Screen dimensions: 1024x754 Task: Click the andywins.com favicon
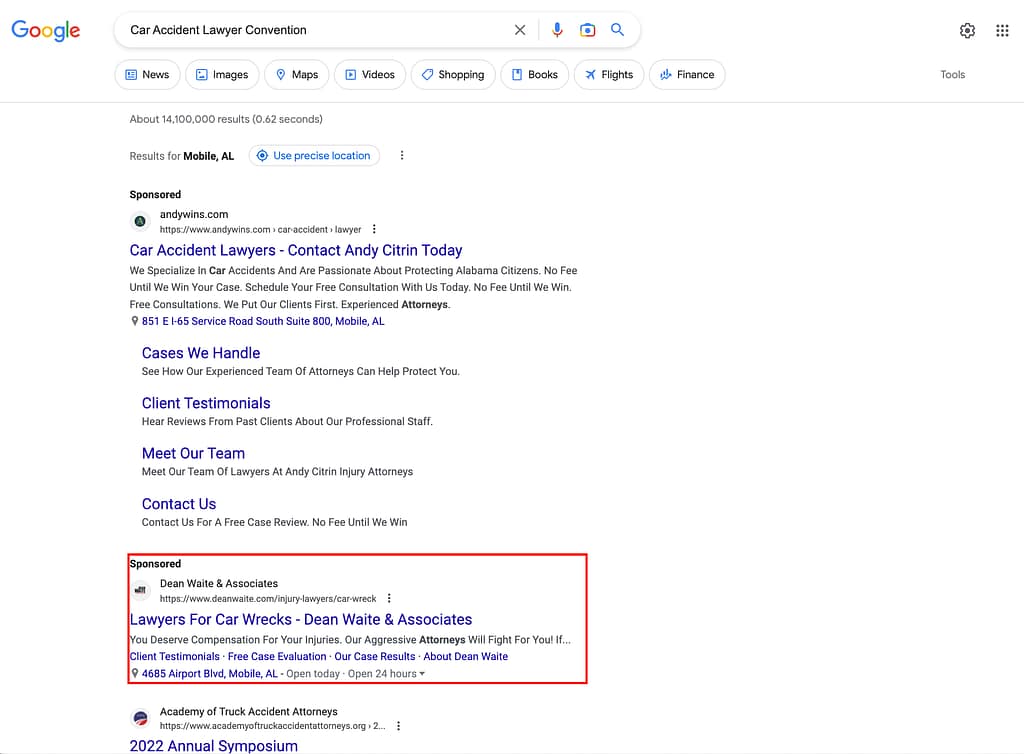pos(140,221)
